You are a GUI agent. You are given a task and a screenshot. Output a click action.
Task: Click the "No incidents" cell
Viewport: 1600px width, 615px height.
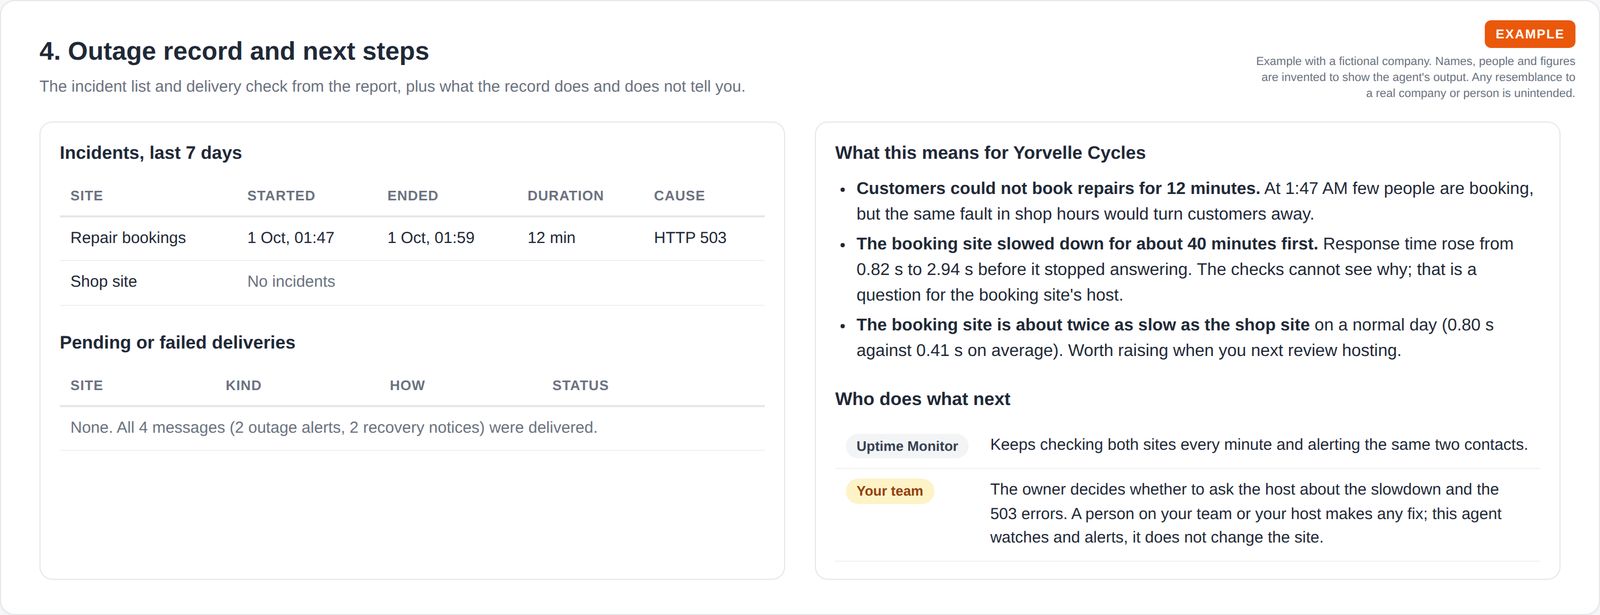click(291, 282)
